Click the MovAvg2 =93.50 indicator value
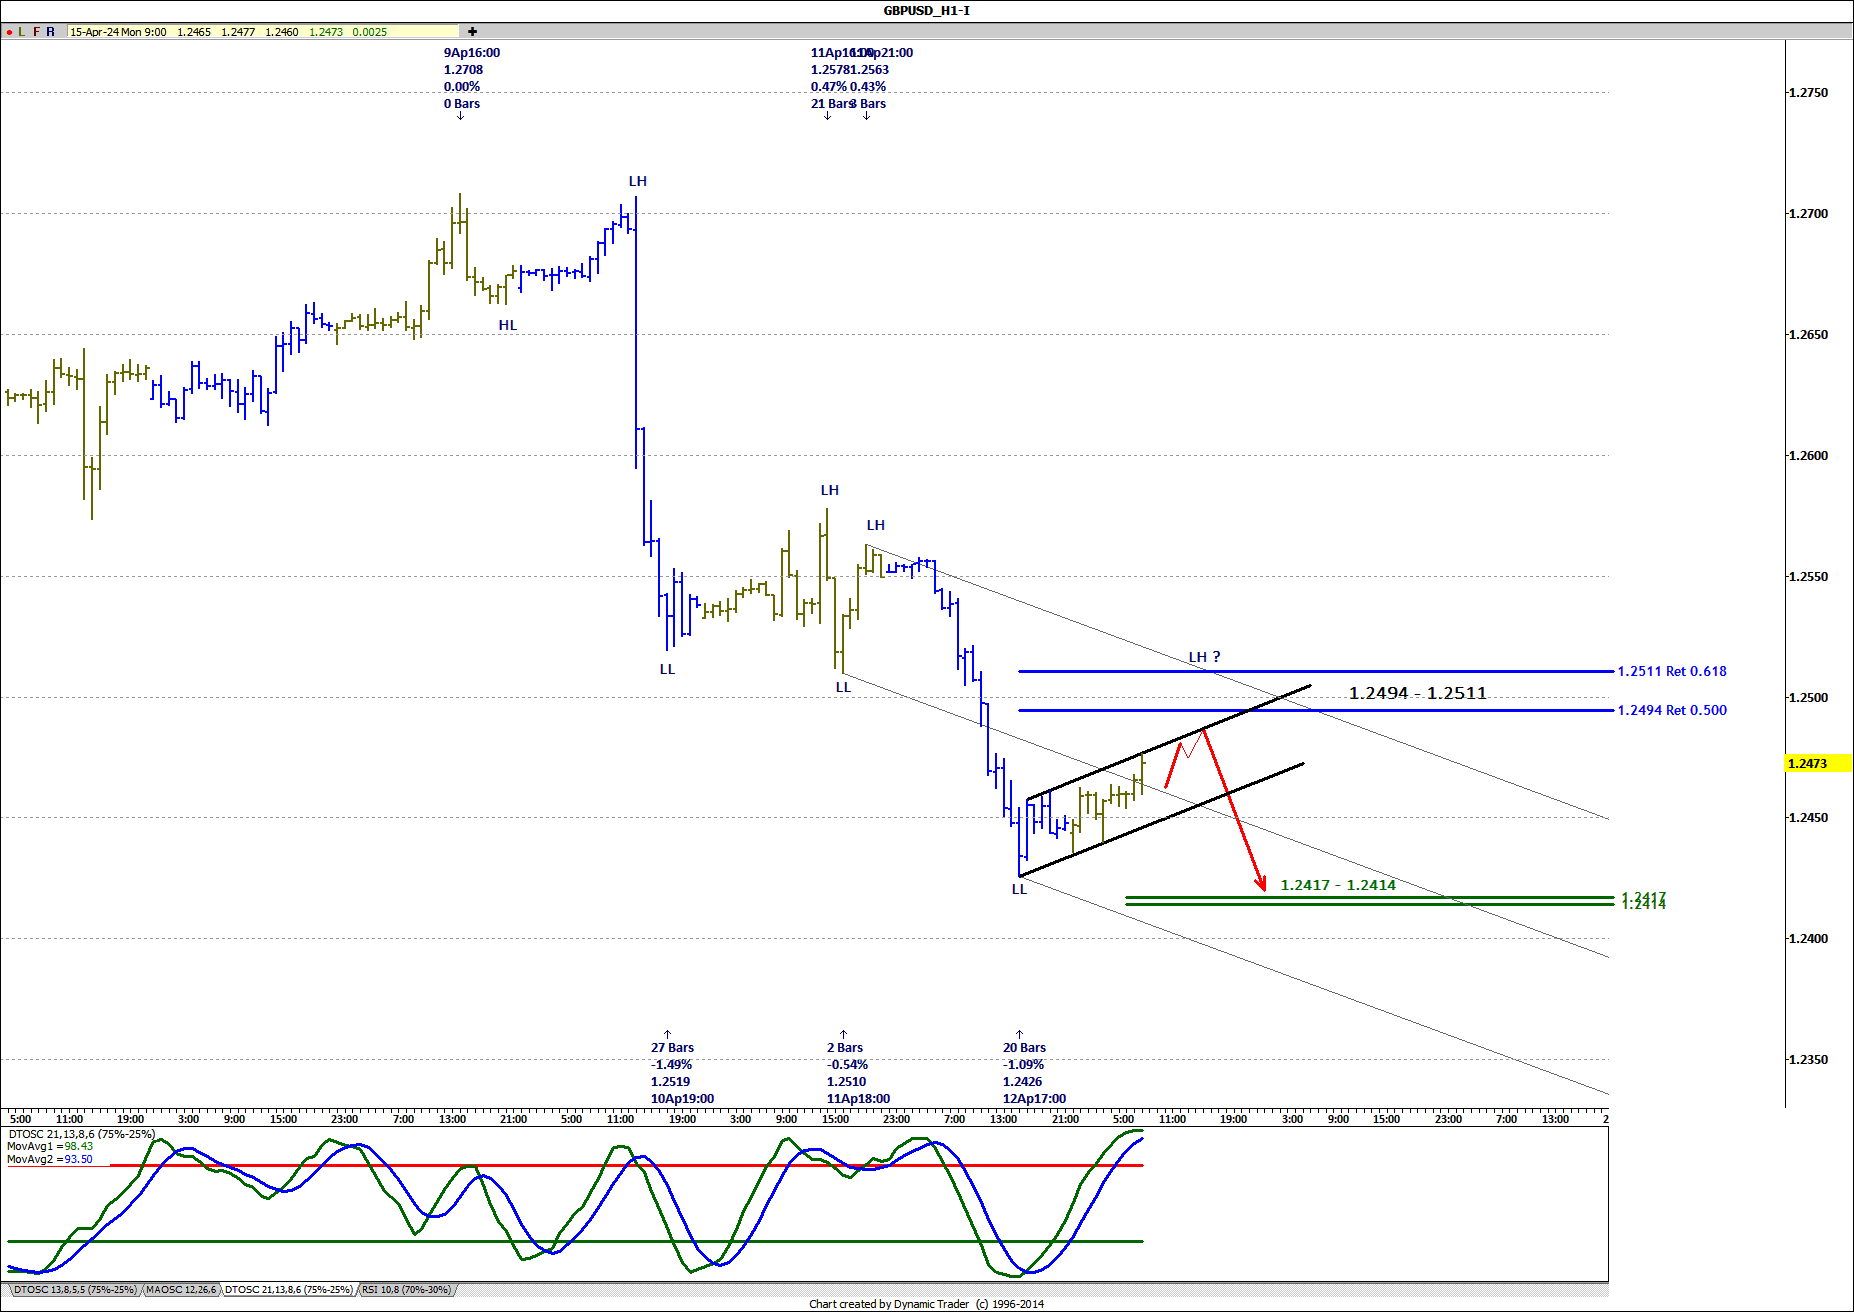This screenshot has height=1312, width=1854. pos(50,1160)
